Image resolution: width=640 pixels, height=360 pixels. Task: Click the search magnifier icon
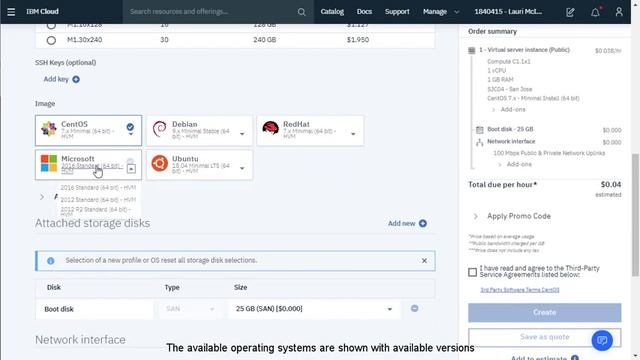[301, 12]
